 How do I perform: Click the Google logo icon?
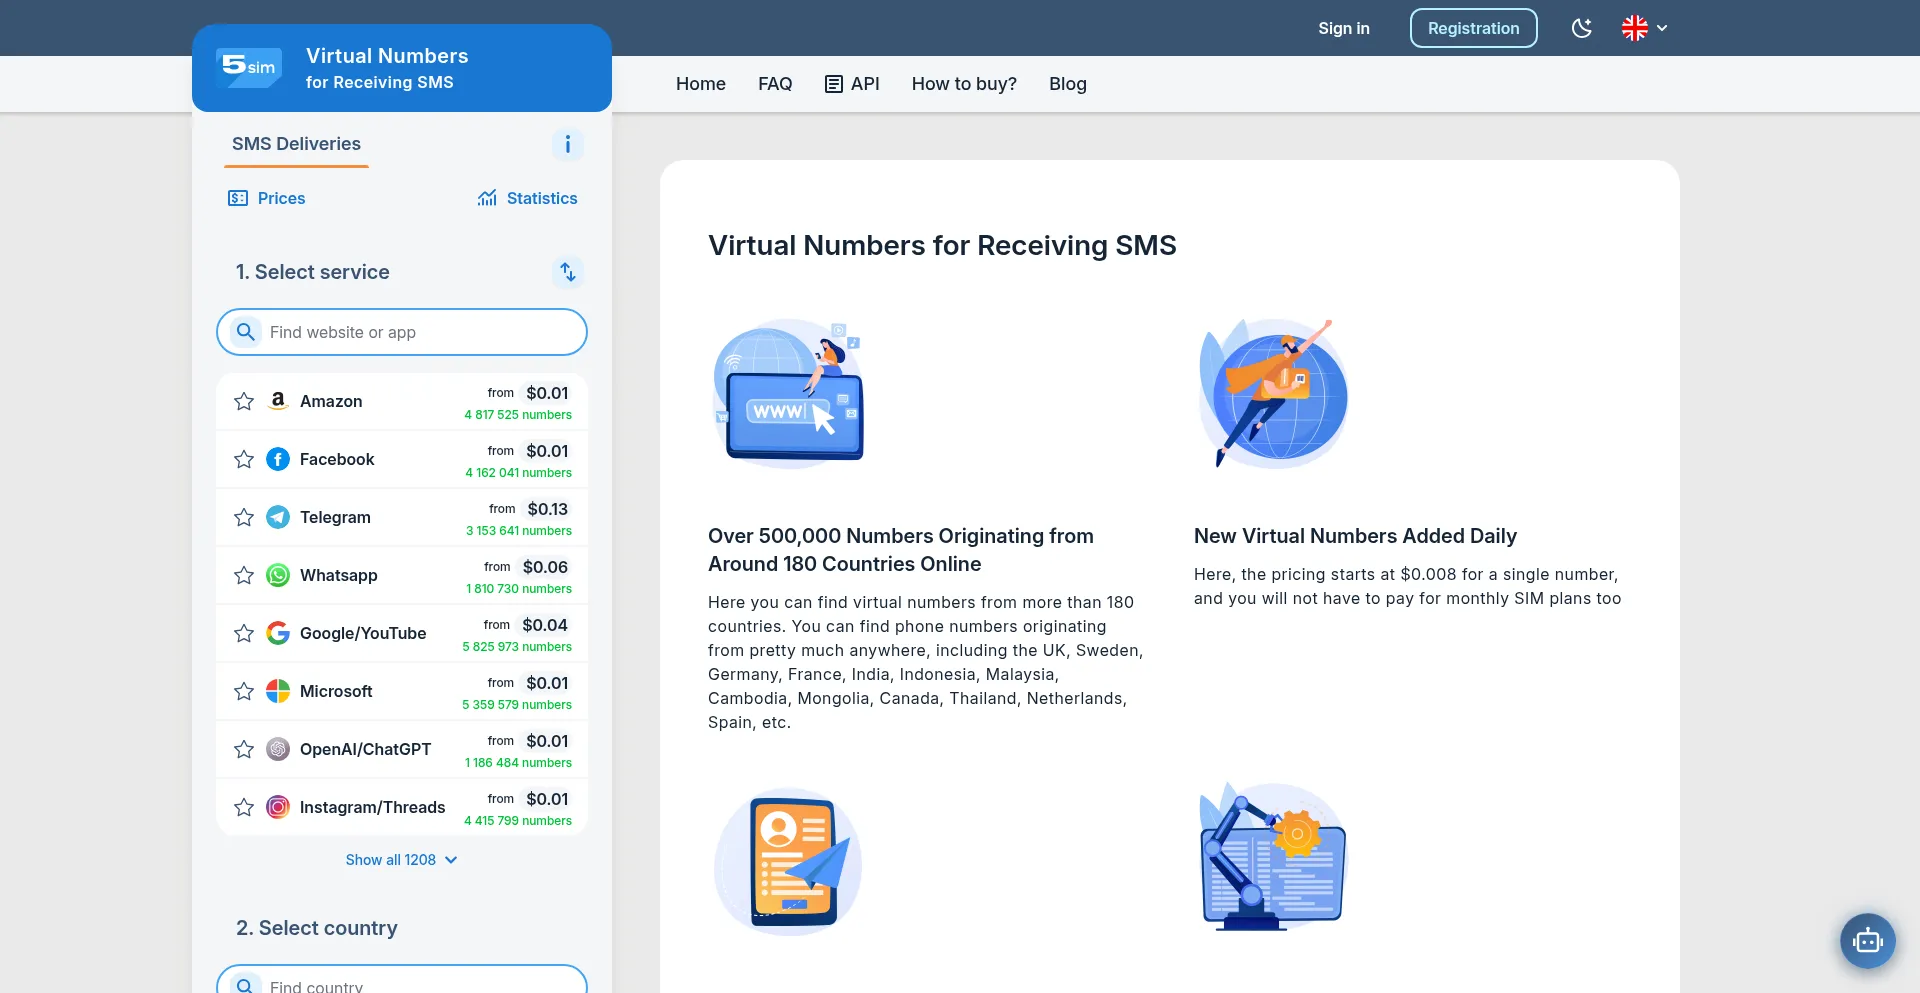[278, 633]
